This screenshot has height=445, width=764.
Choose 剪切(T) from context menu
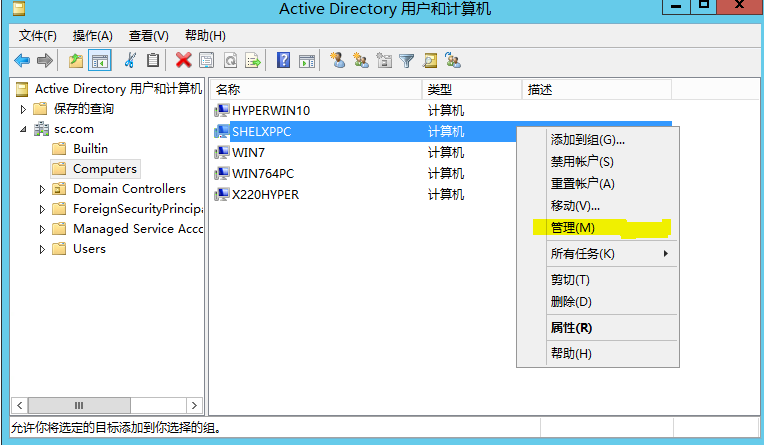[598, 280]
